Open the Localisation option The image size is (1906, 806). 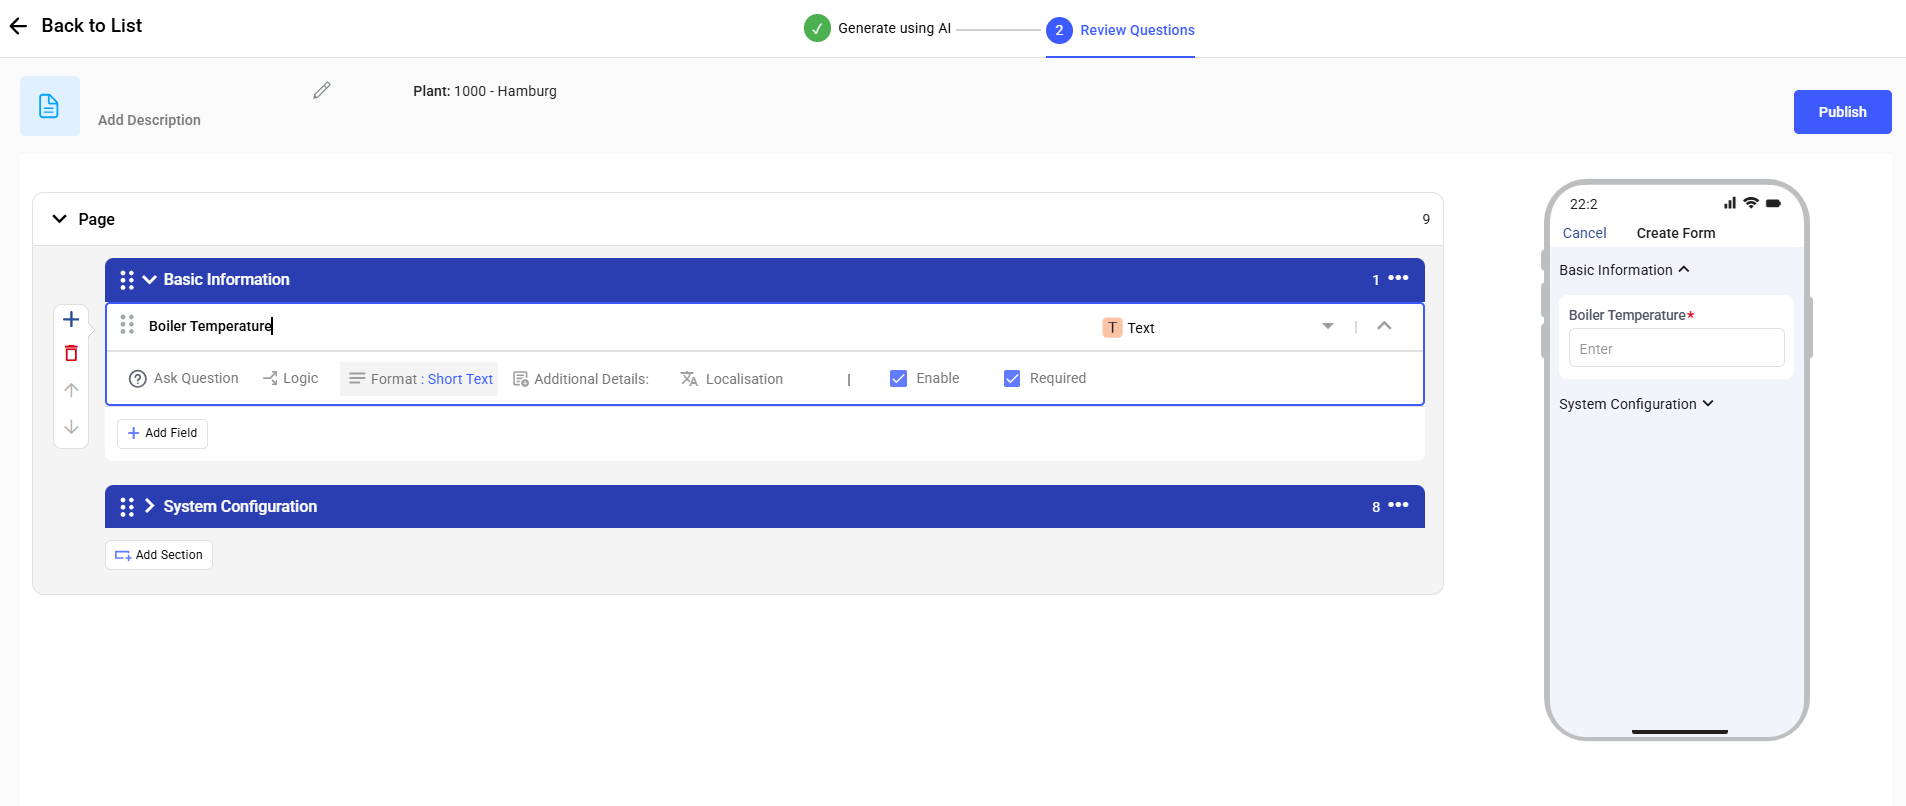point(732,379)
